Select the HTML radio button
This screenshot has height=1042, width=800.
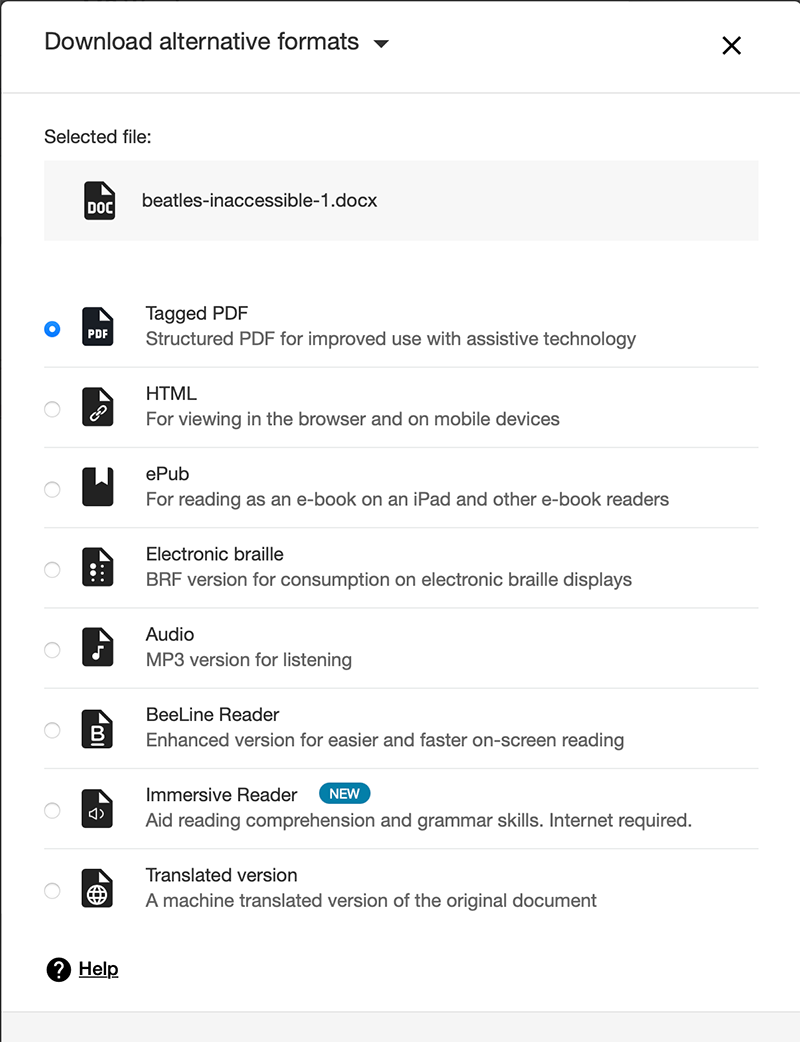tap(52, 409)
